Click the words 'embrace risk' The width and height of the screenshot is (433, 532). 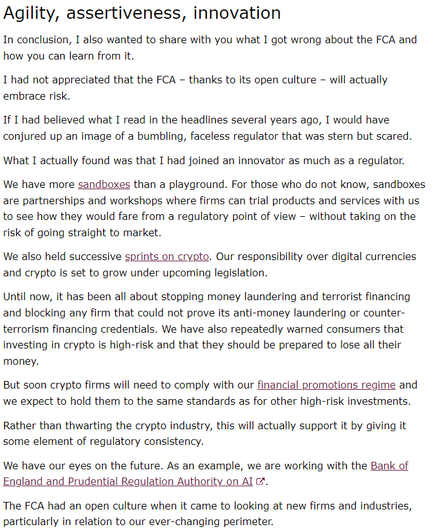(x=36, y=96)
